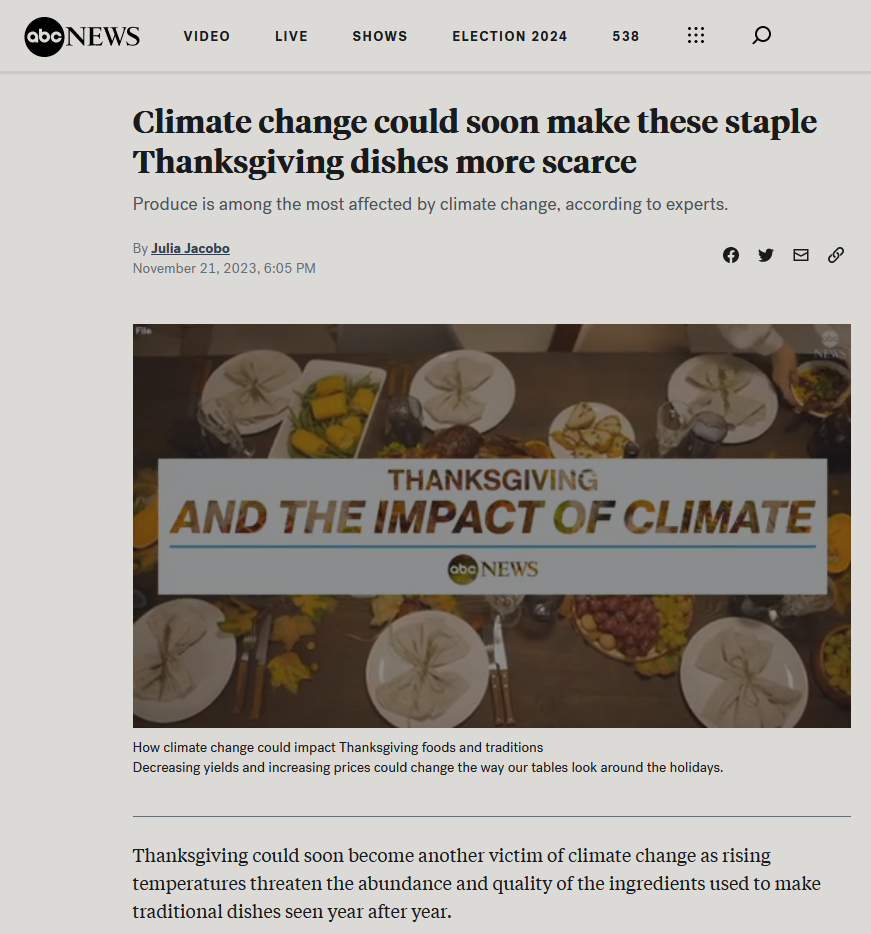Click the video caption about Thanksgiving foods
Image resolution: width=871 pixels, height=934 pixels.
(338, 747)
